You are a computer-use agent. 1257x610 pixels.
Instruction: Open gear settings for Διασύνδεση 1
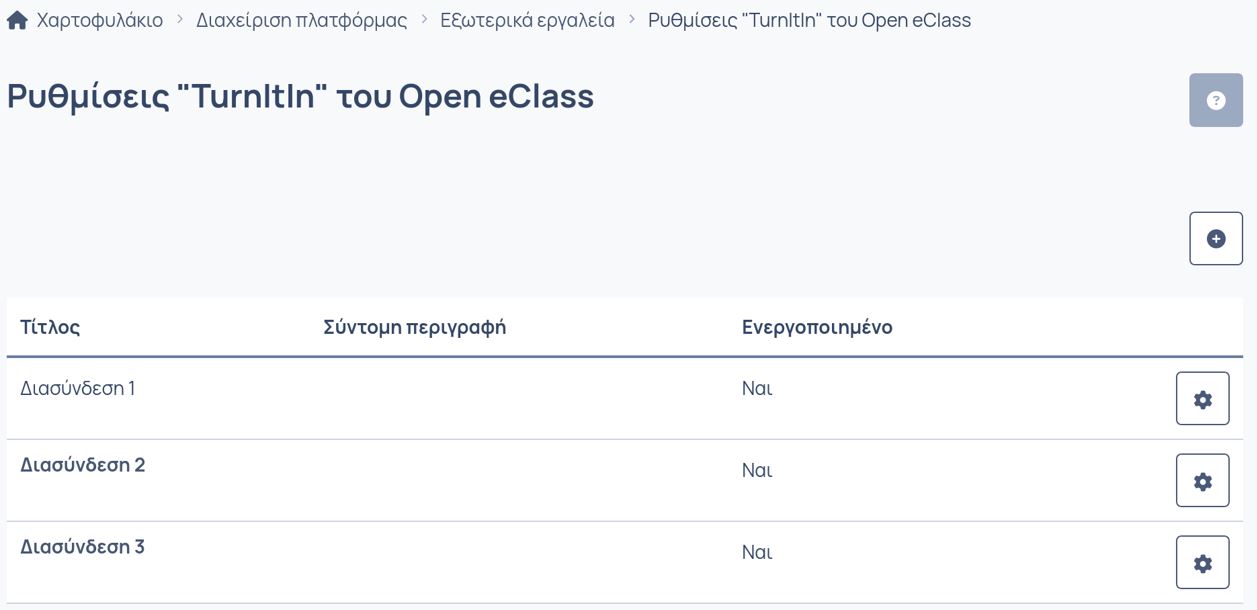tap(1202, 399)
